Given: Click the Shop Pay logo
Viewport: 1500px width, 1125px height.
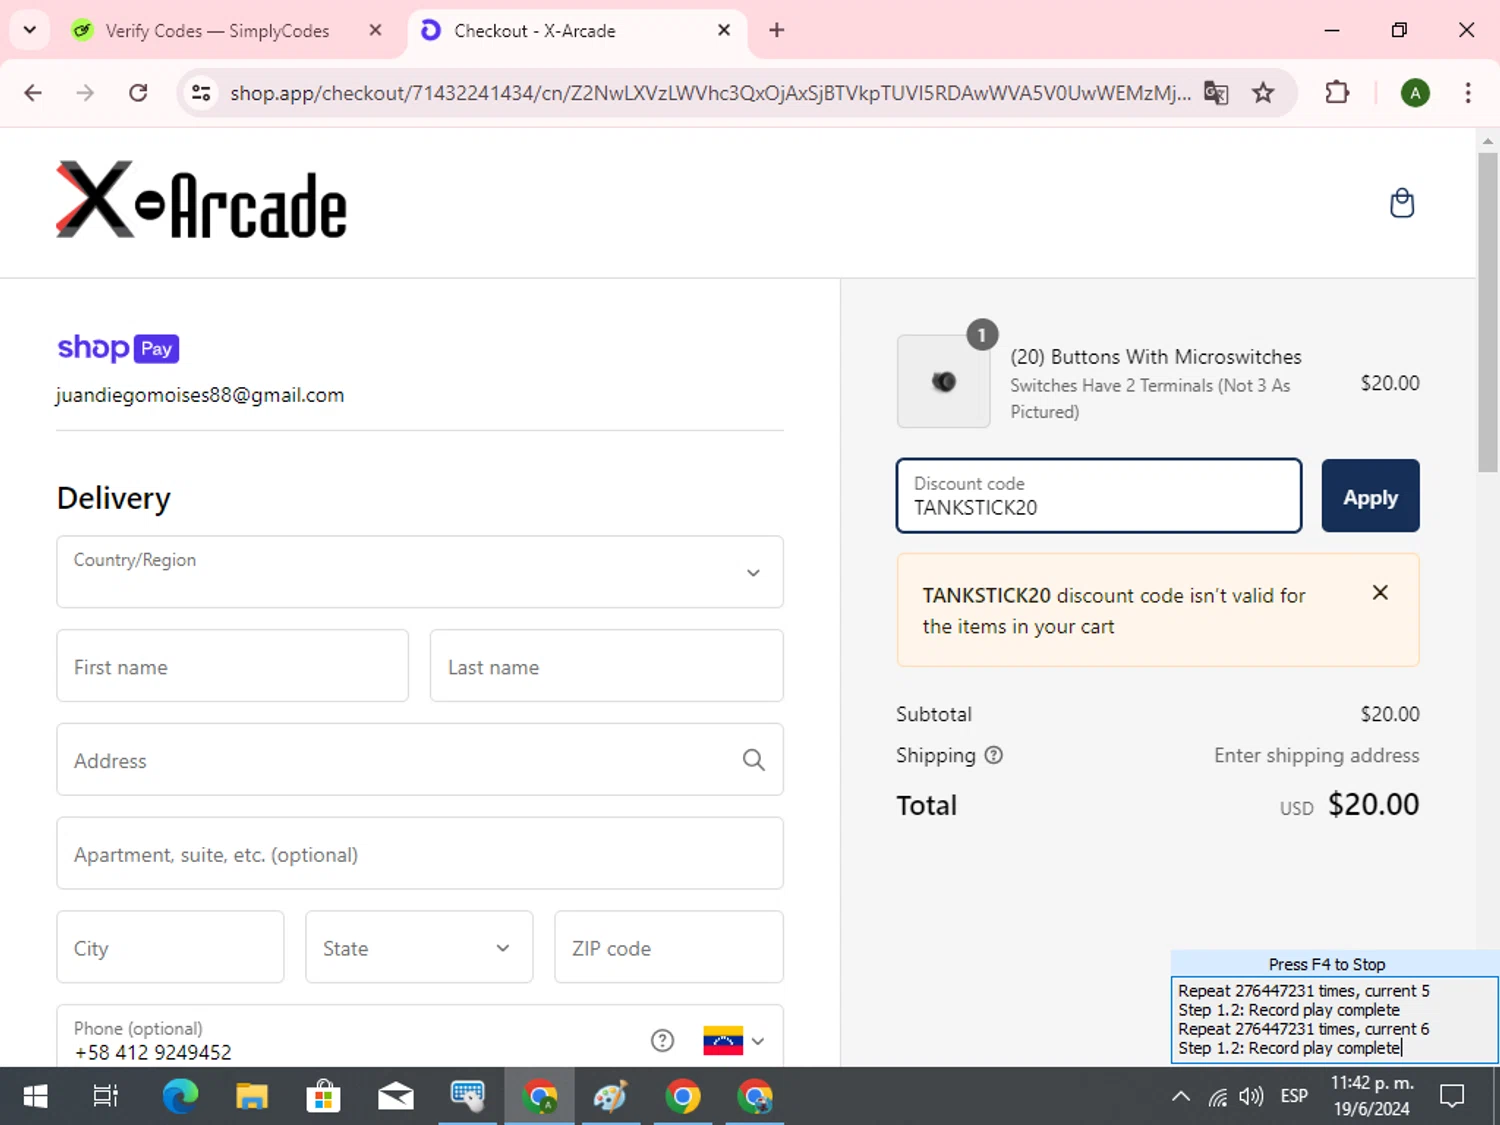Looking at the screenshot, I should 118,348.
